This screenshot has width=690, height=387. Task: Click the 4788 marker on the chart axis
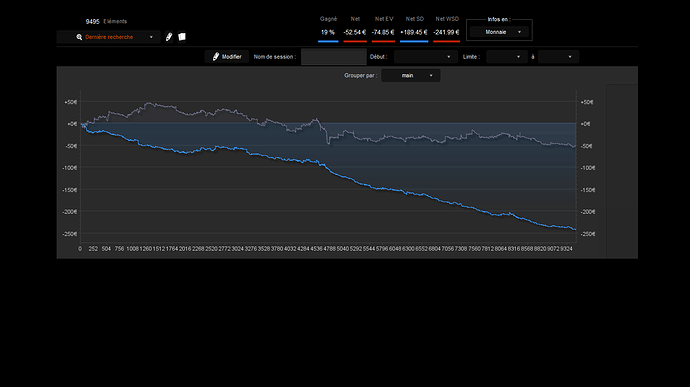pyautogui.click(x=330, y=249)
